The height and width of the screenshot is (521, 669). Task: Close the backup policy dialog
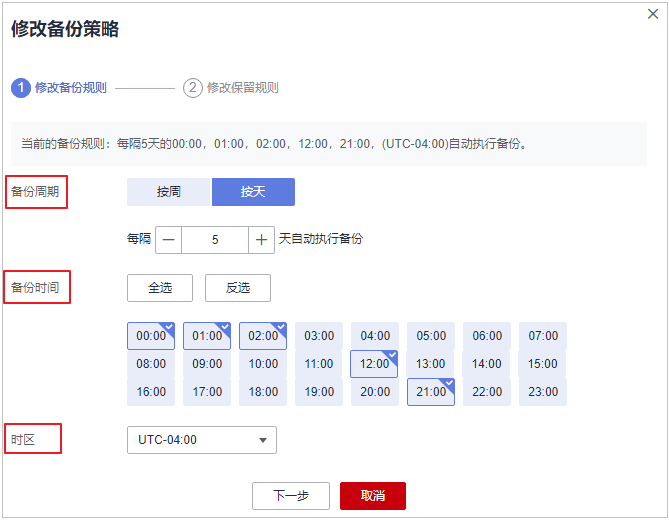(653, 14)
